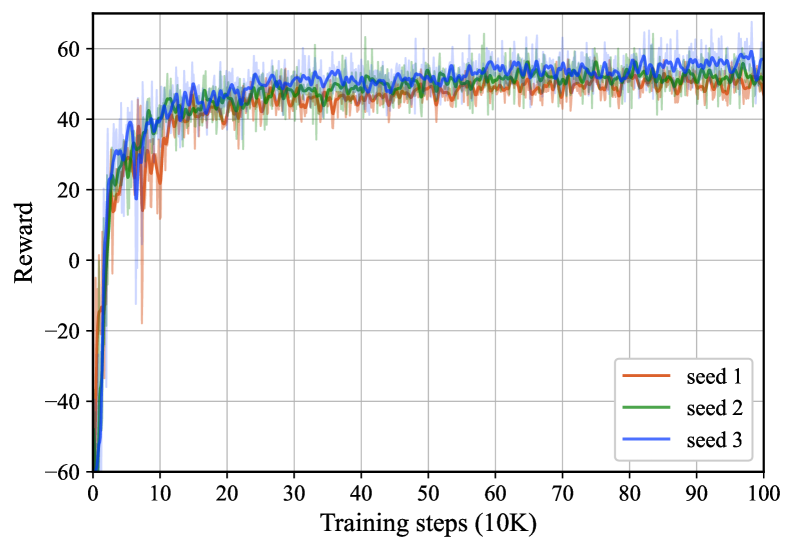Click the 'Reward' y-axis label

point(23,243)
